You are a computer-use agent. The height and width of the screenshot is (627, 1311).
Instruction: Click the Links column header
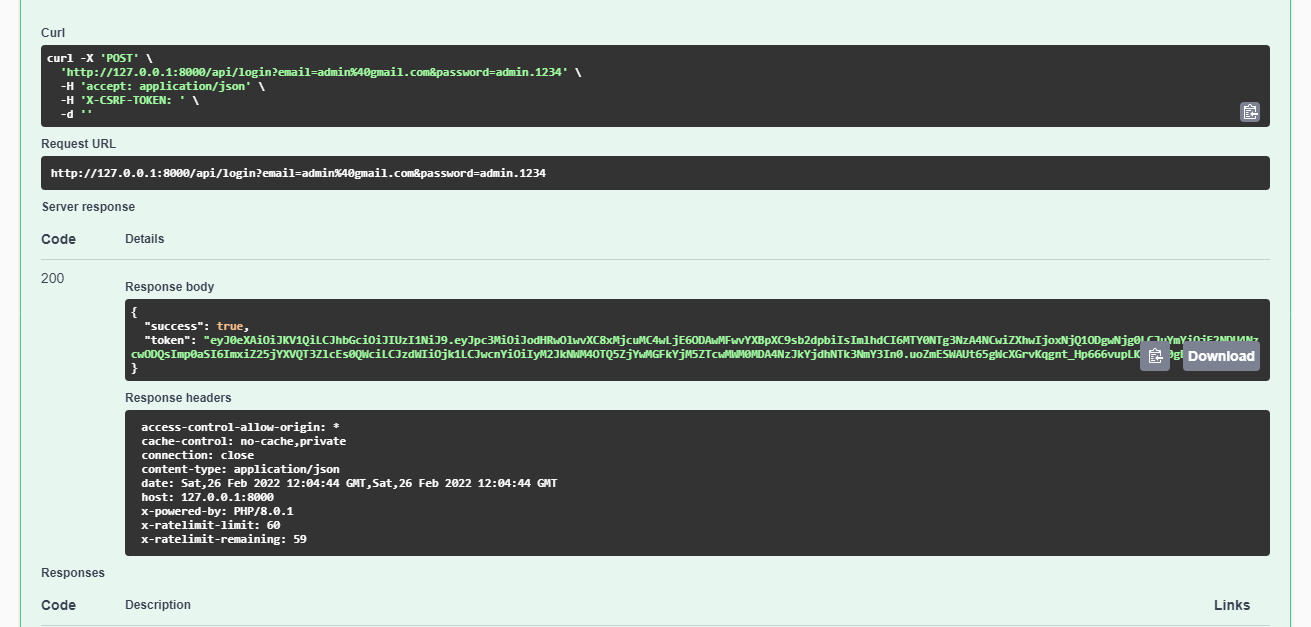click(1231, 605)
